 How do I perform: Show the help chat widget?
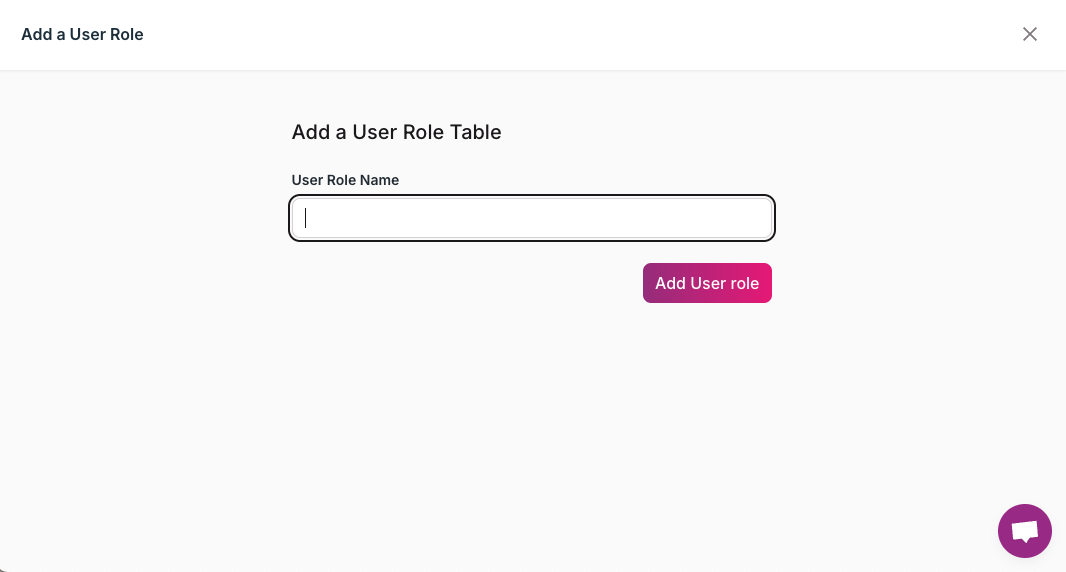[x=1024, y=531]
